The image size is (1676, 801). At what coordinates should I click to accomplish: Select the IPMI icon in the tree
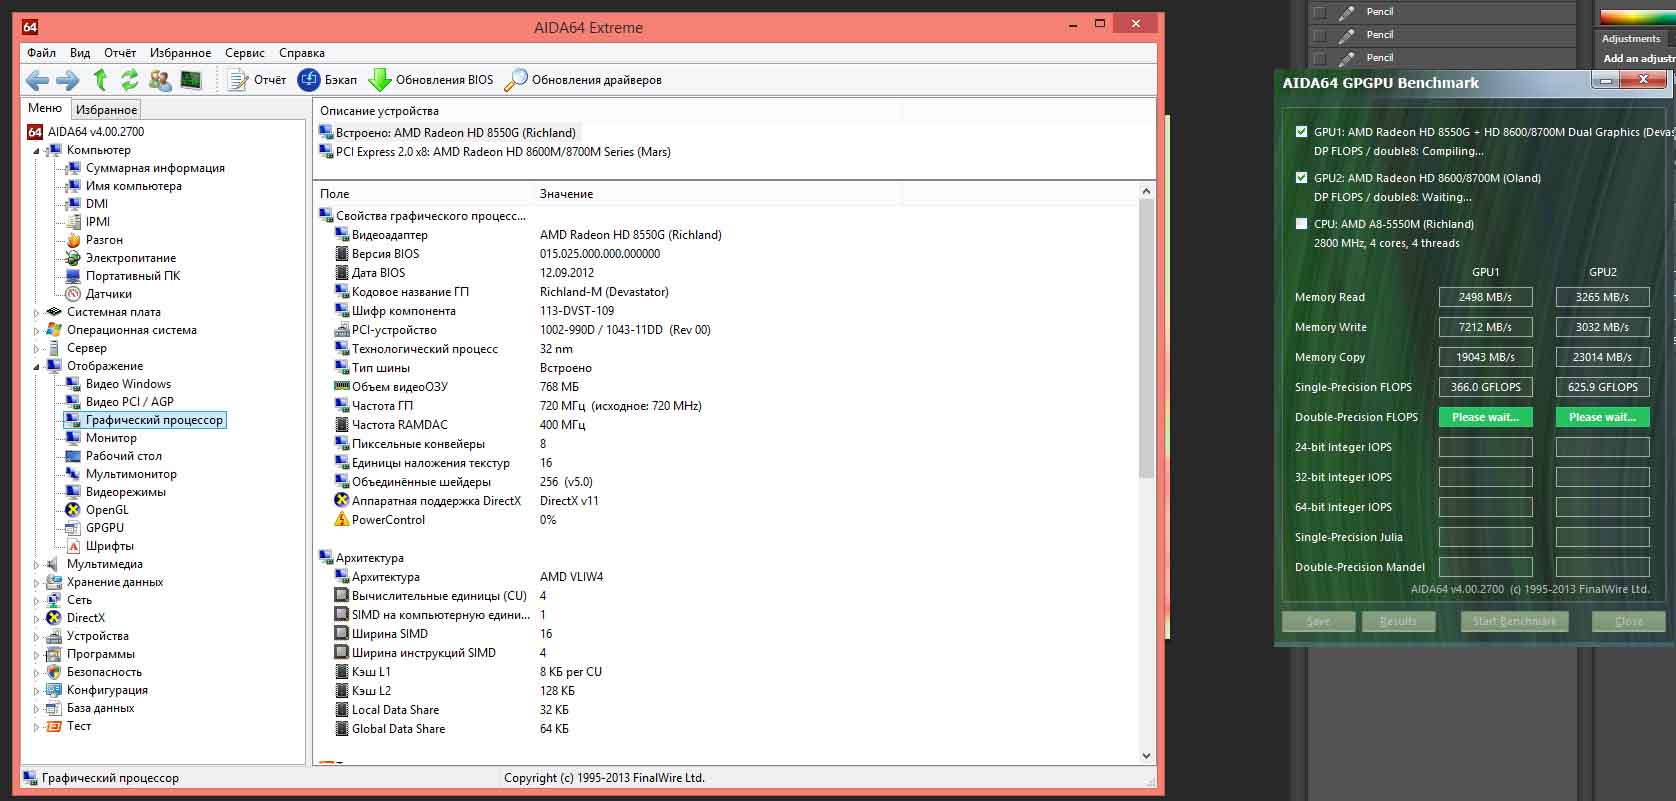tap(73, 222)
